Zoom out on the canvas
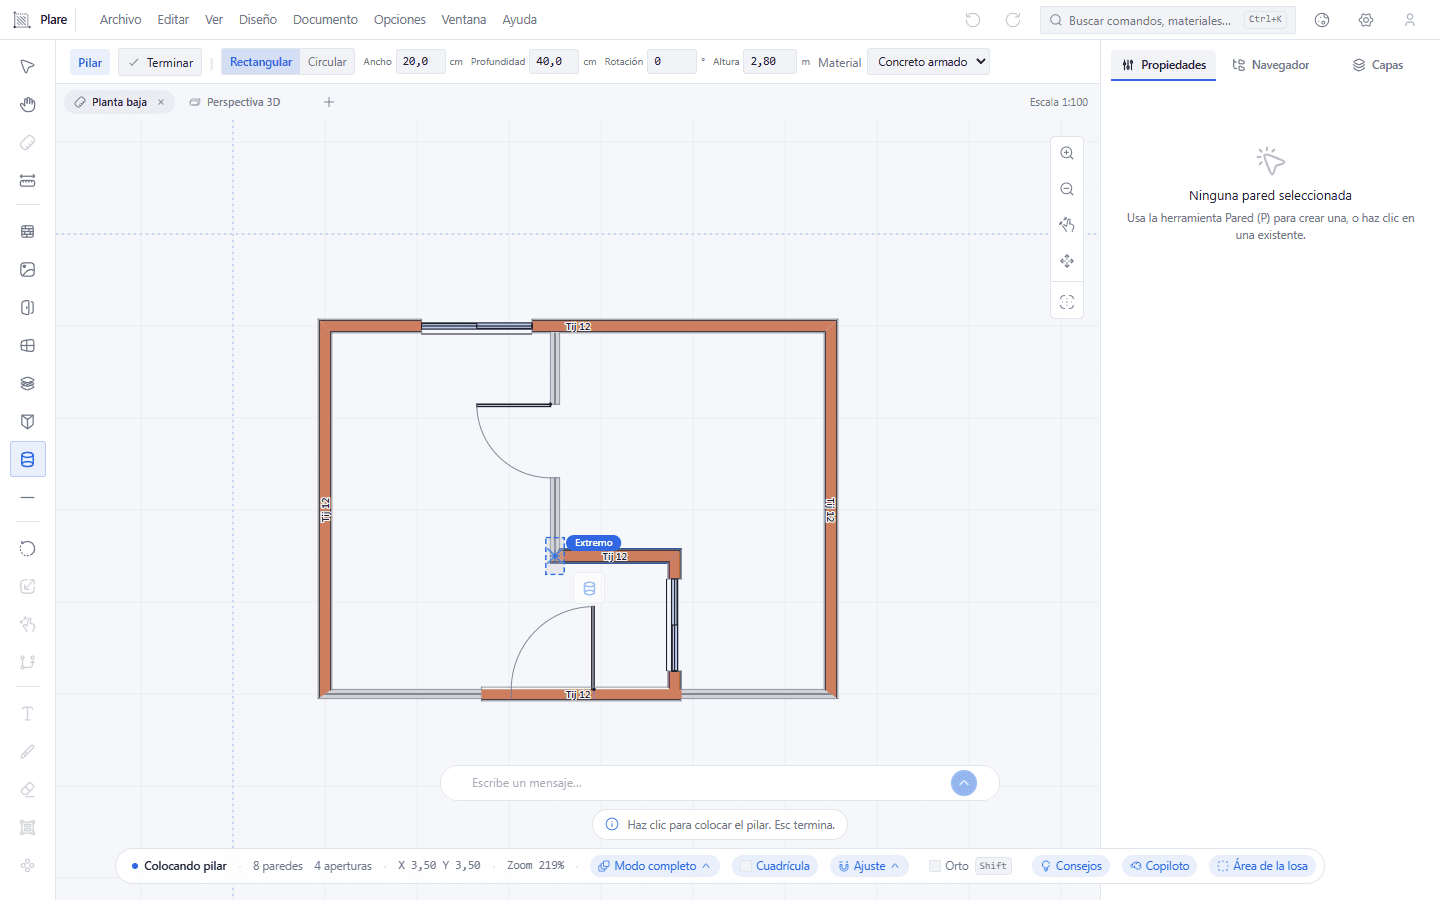Image resolution: width=1440 pixels, height=900 pixels. 1067,189
